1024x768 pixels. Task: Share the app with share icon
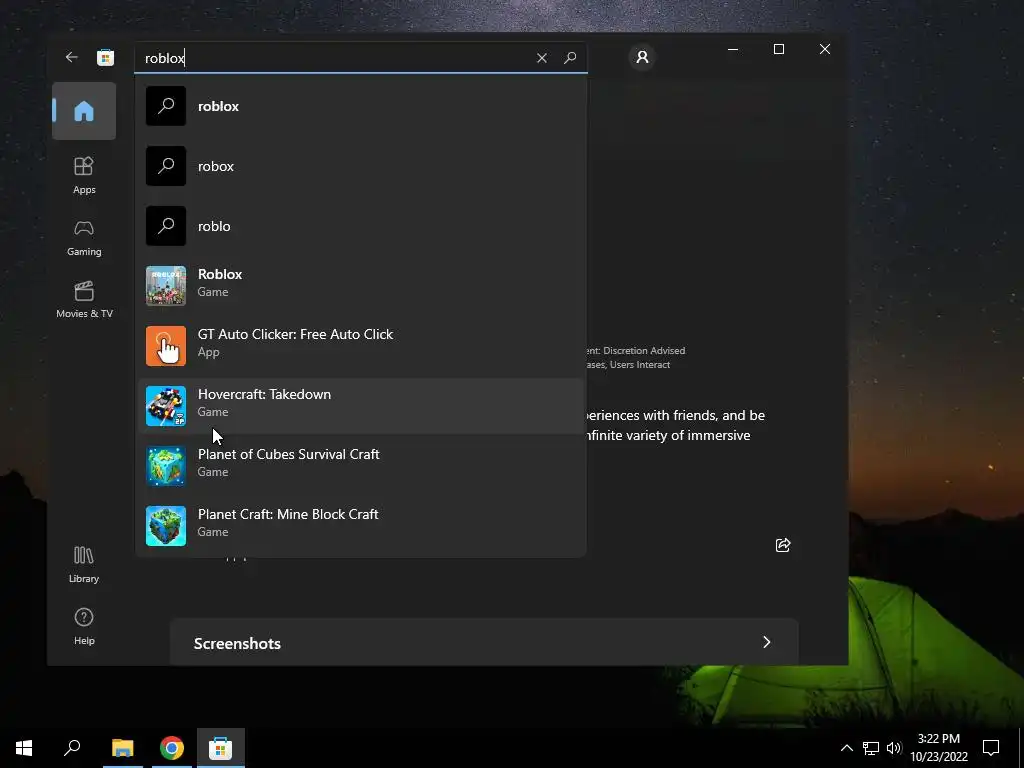point(783,545)
